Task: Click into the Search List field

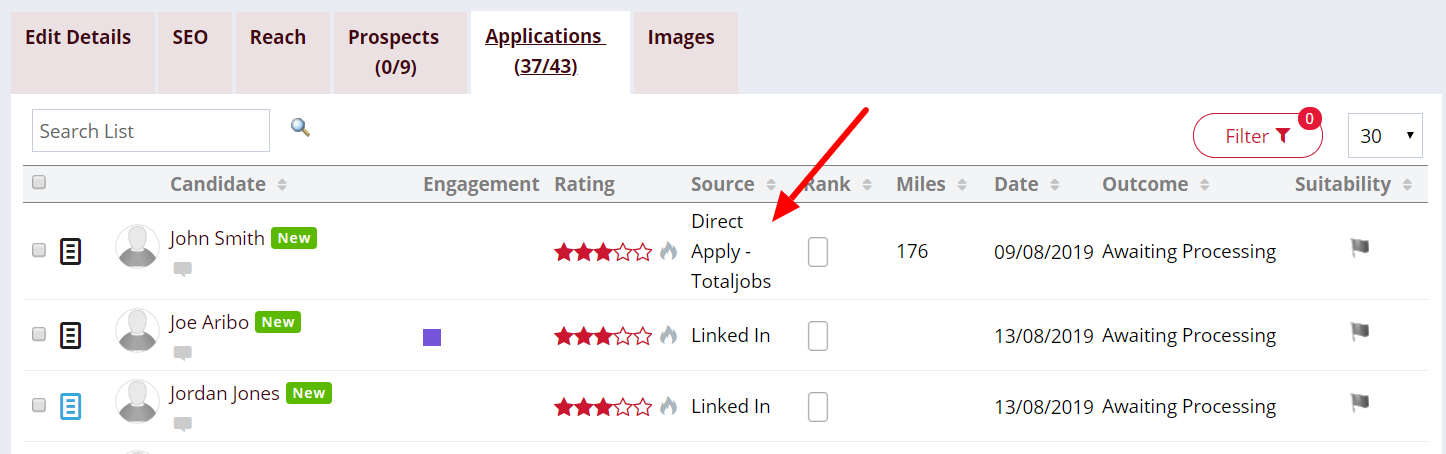Action: pos(151,131)
